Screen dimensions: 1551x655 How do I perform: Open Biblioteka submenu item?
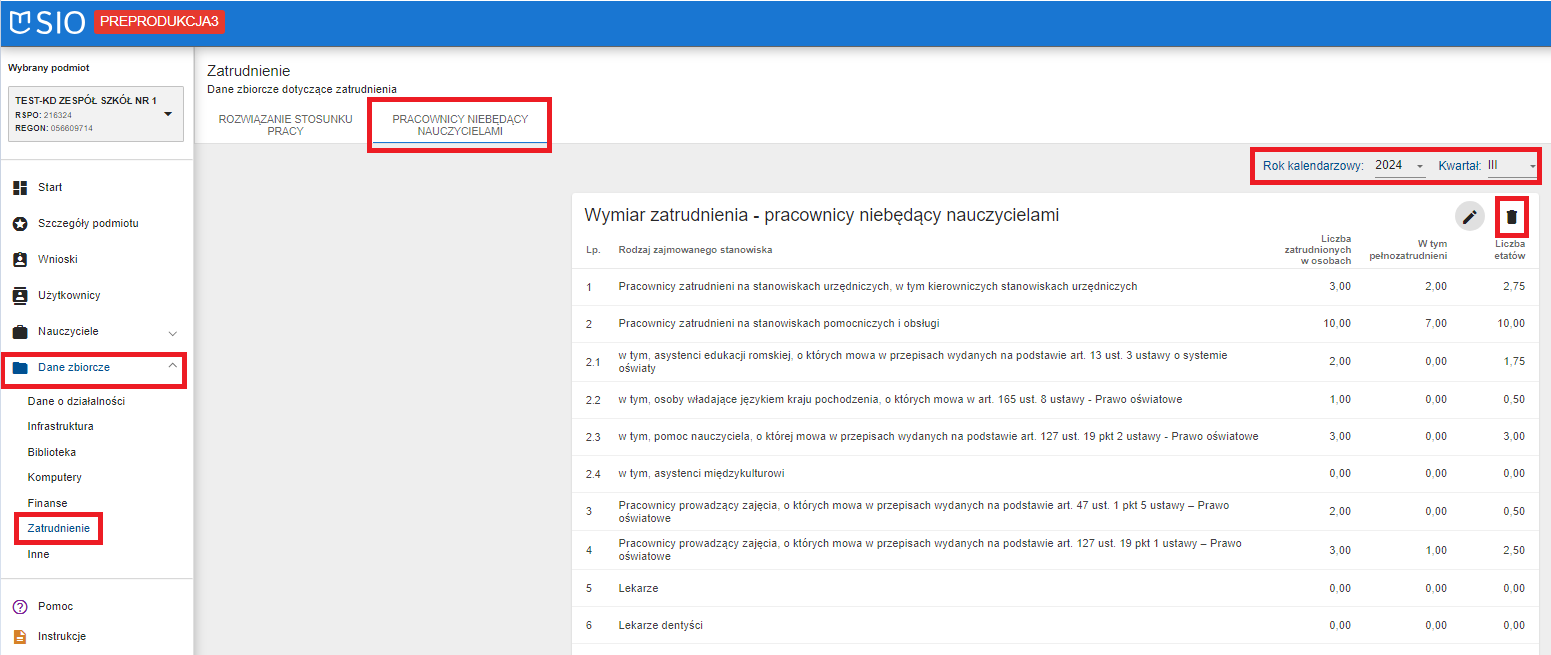click(52, 452)
